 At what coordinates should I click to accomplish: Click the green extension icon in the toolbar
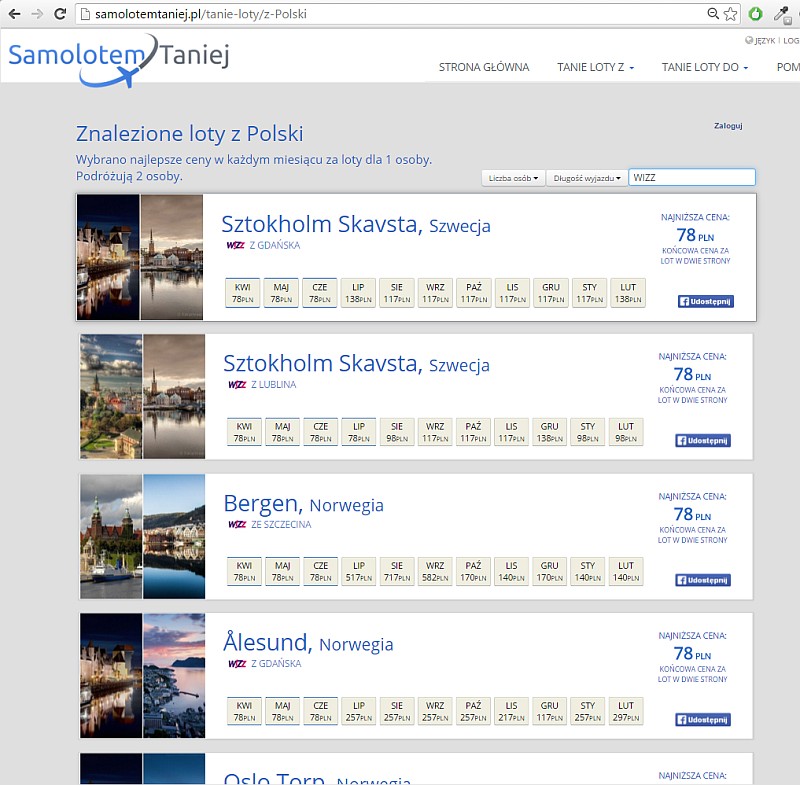coord(756,14)
